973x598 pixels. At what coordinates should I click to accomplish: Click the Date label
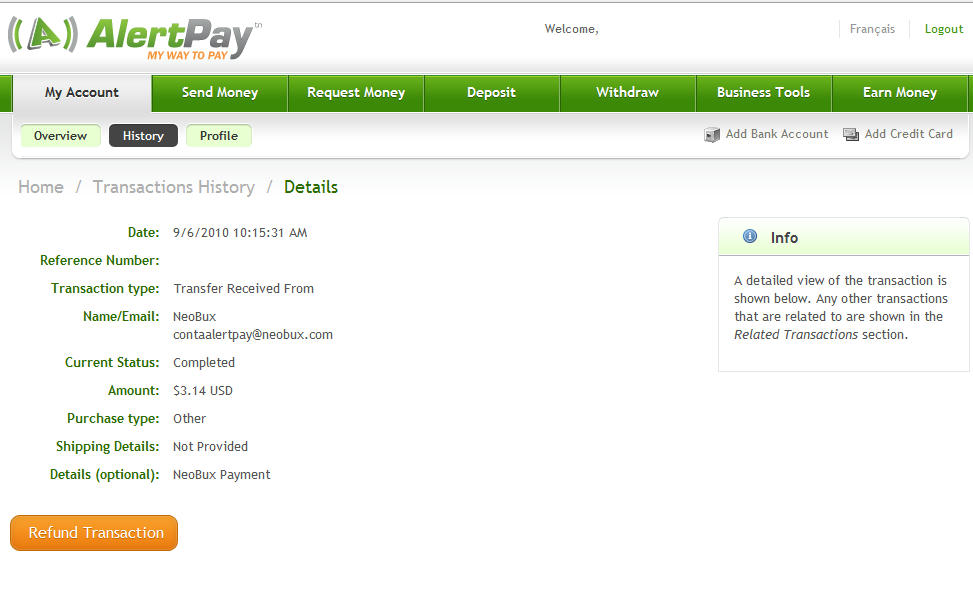point(143,233)
